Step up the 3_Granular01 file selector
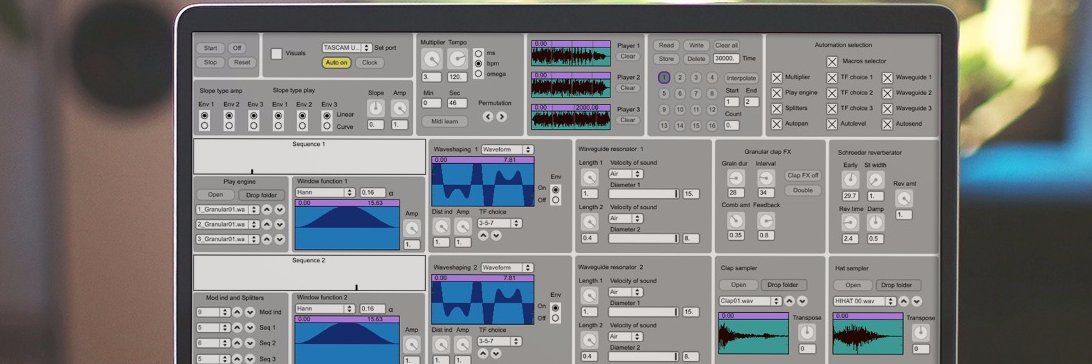 [x=267, y=239]
